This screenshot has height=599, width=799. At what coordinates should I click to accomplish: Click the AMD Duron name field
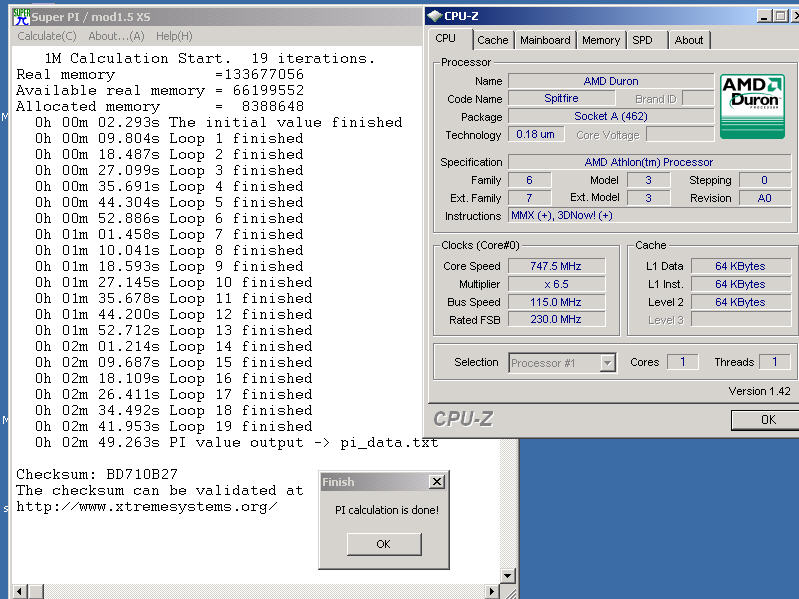(x=611, y=81)
